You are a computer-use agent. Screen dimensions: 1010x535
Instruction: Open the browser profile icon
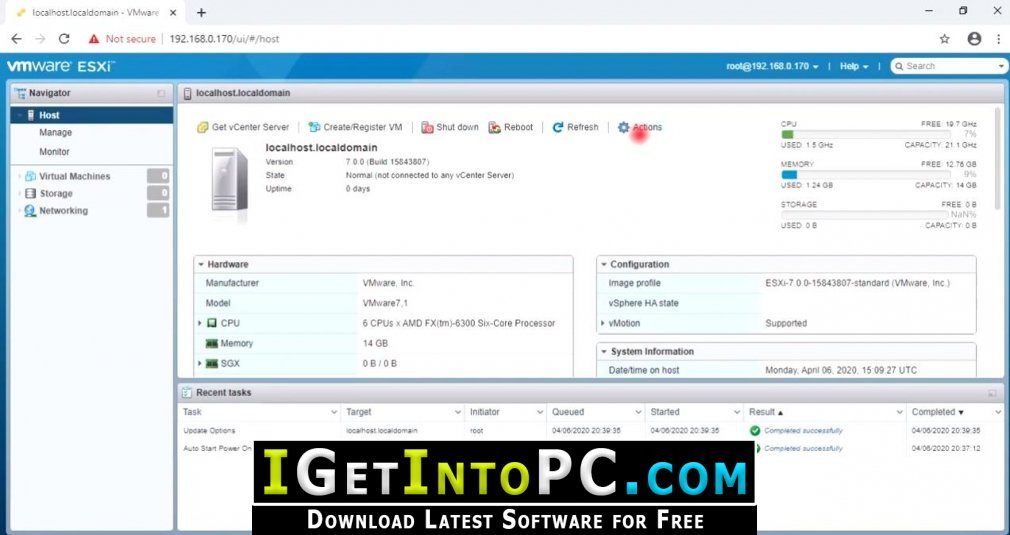[975, 39]
